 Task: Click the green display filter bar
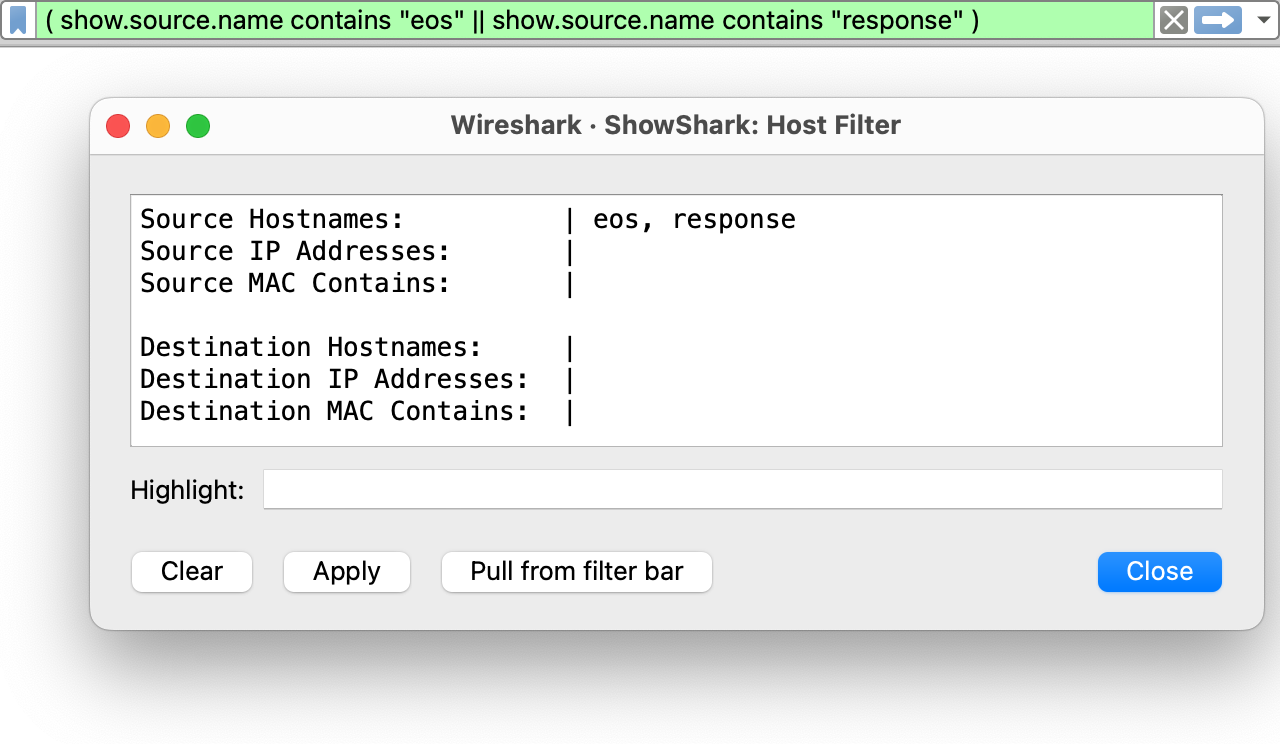point(600,20)
